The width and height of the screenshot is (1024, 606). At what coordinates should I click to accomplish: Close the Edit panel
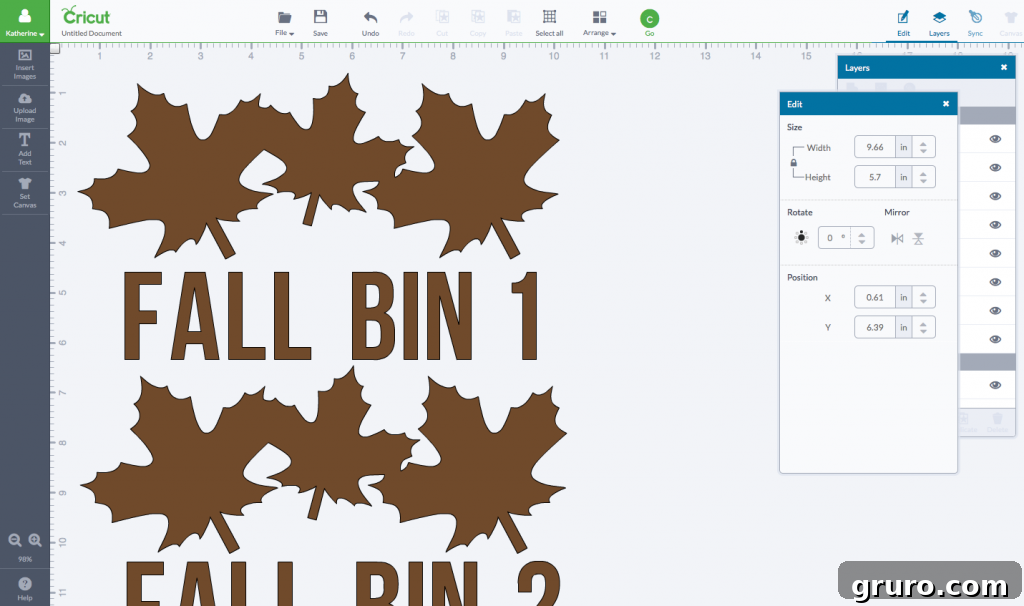946,104
